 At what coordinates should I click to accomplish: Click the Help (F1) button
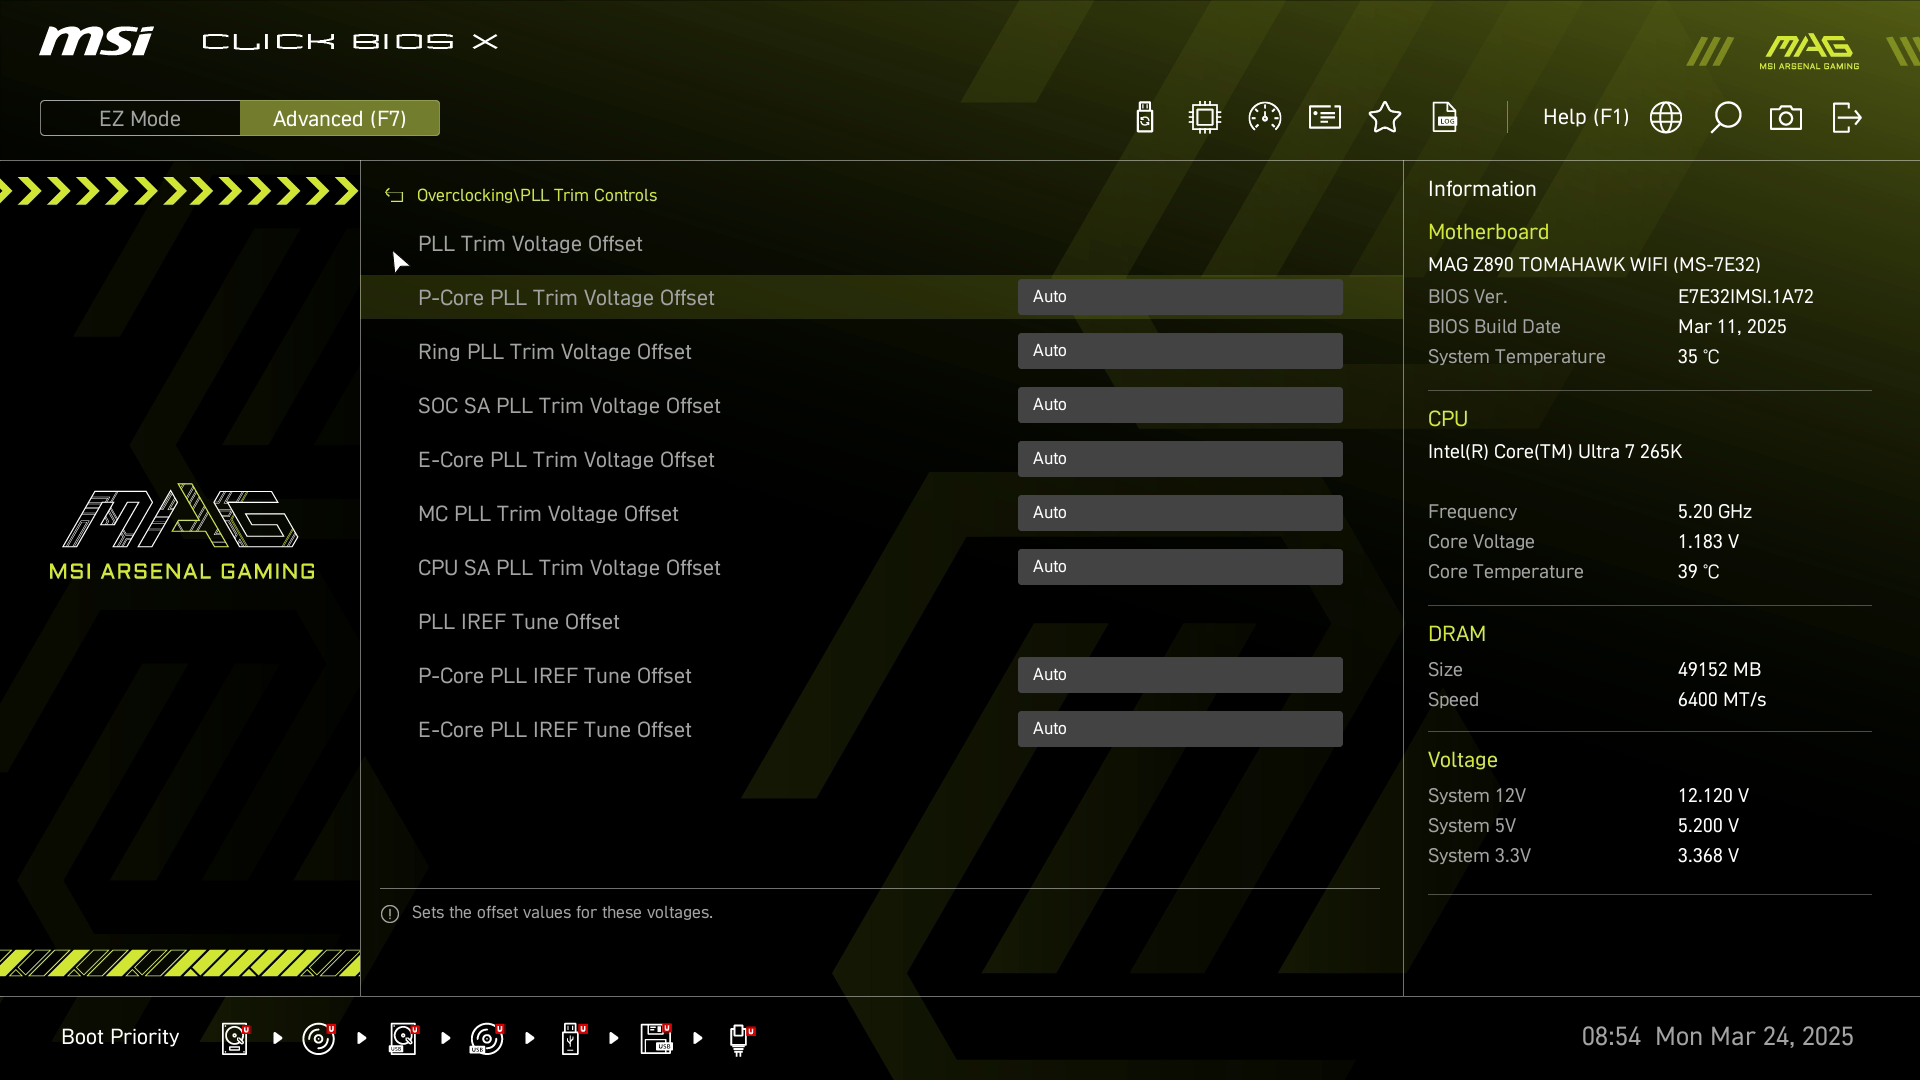[x=1585, y=118]
